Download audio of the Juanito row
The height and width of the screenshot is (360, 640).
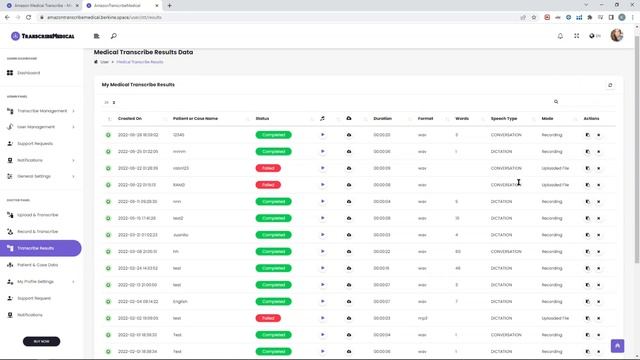[349, 235]
